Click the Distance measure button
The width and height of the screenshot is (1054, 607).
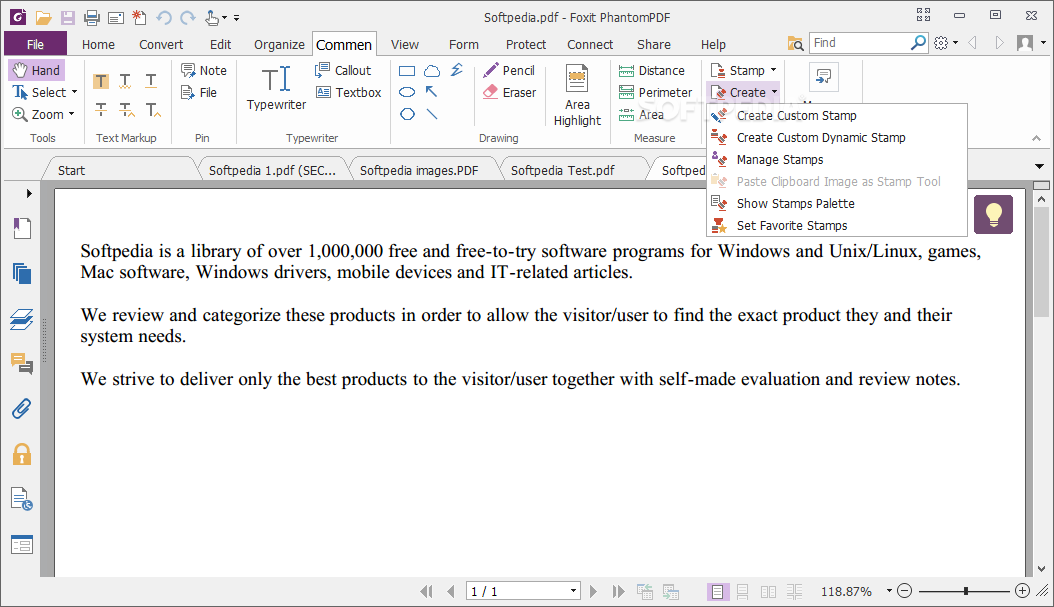[651, 70]
